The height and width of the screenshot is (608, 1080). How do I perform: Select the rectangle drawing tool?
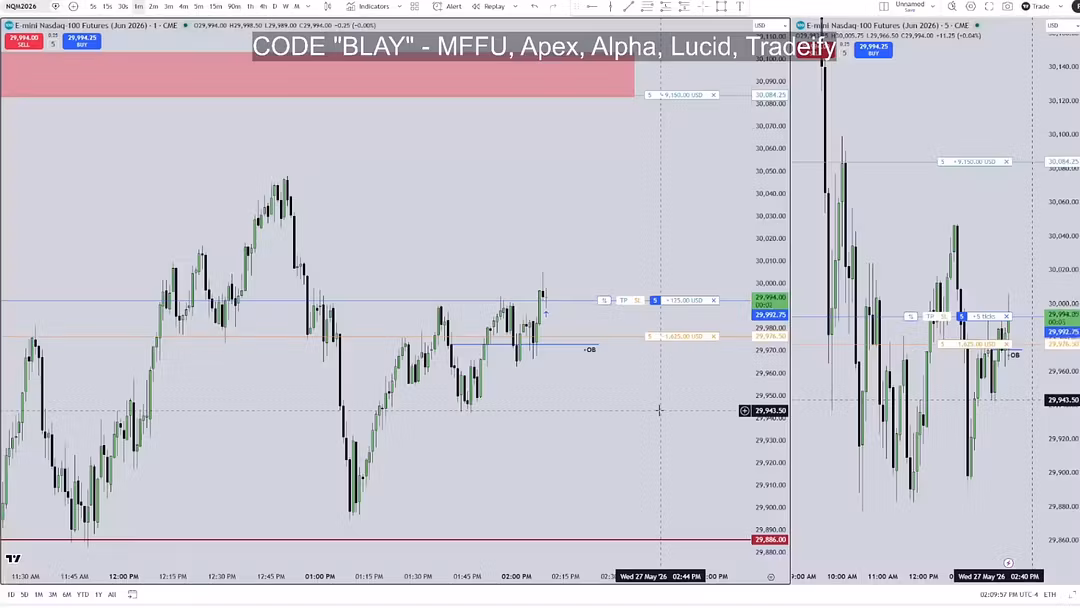pos(721,6)
